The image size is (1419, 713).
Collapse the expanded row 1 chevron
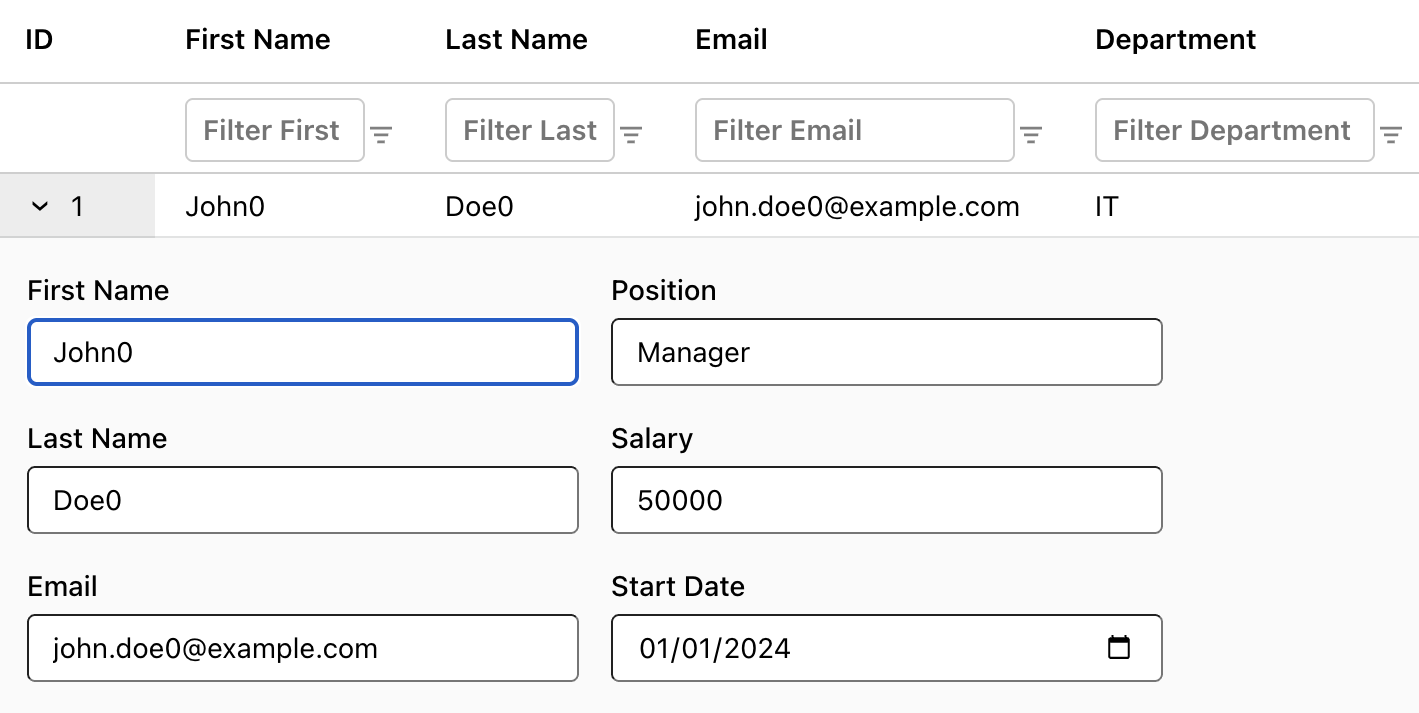point(40,207)
